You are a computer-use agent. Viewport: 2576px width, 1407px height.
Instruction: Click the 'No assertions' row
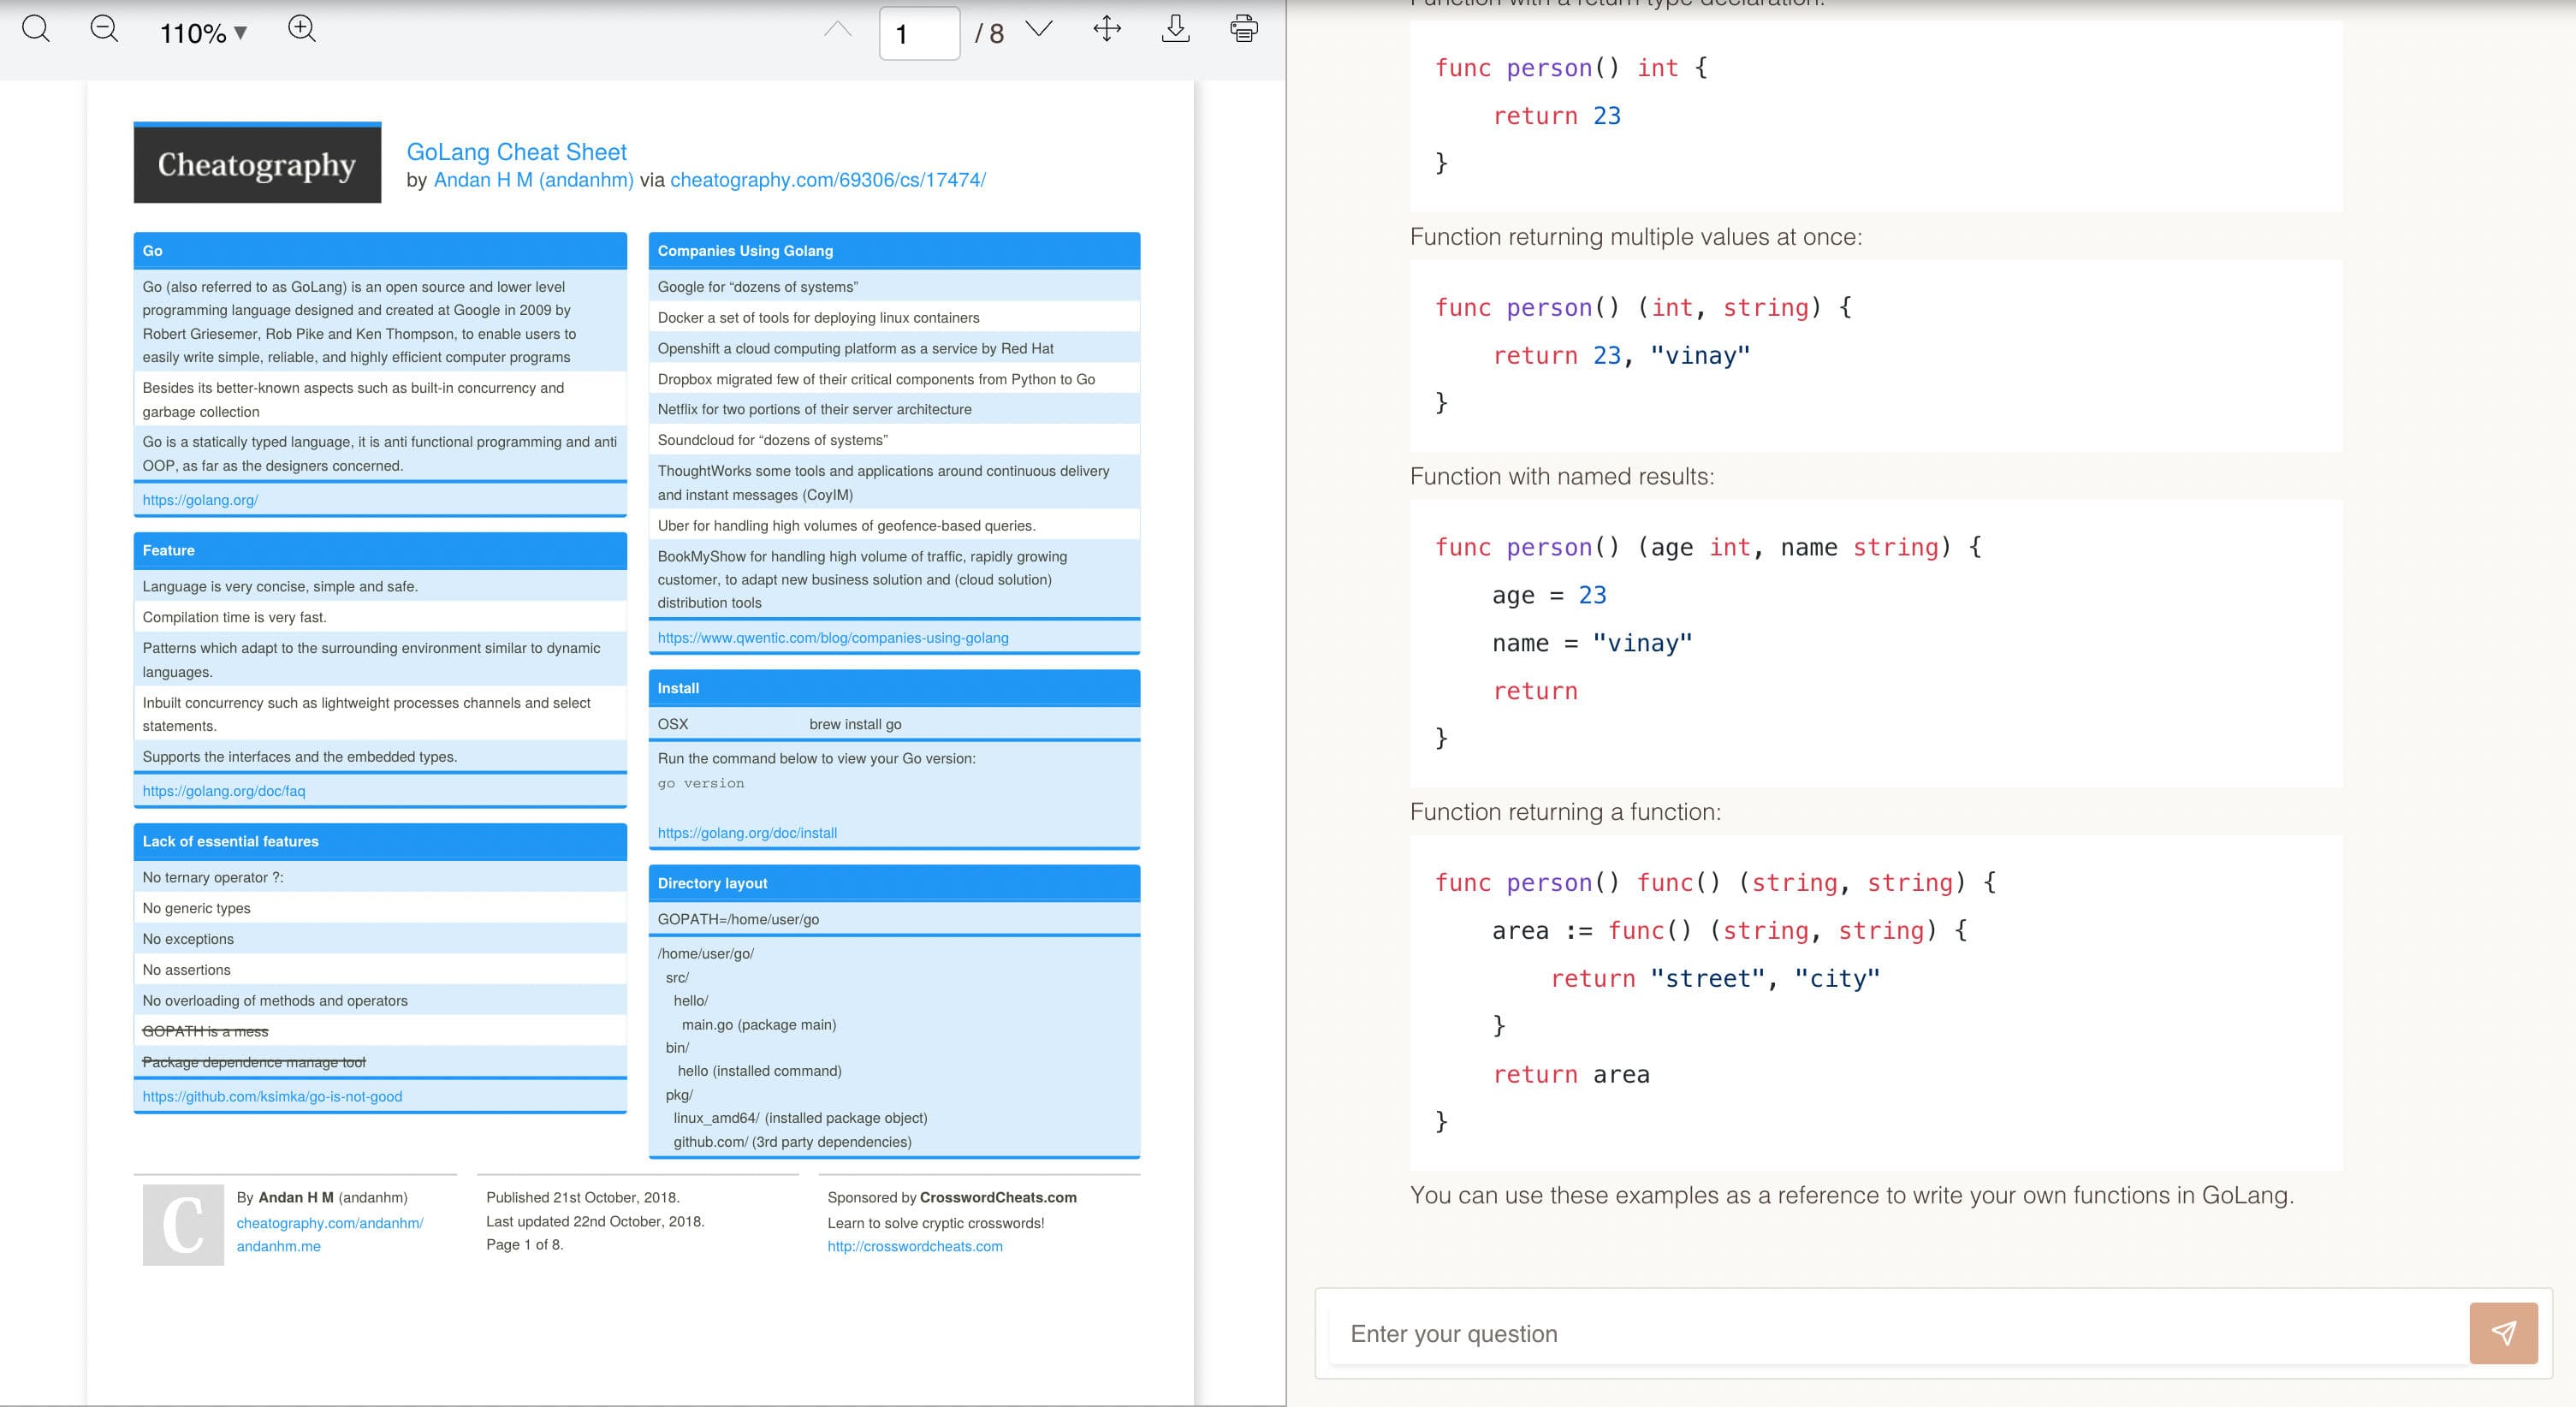coord(380,970)
